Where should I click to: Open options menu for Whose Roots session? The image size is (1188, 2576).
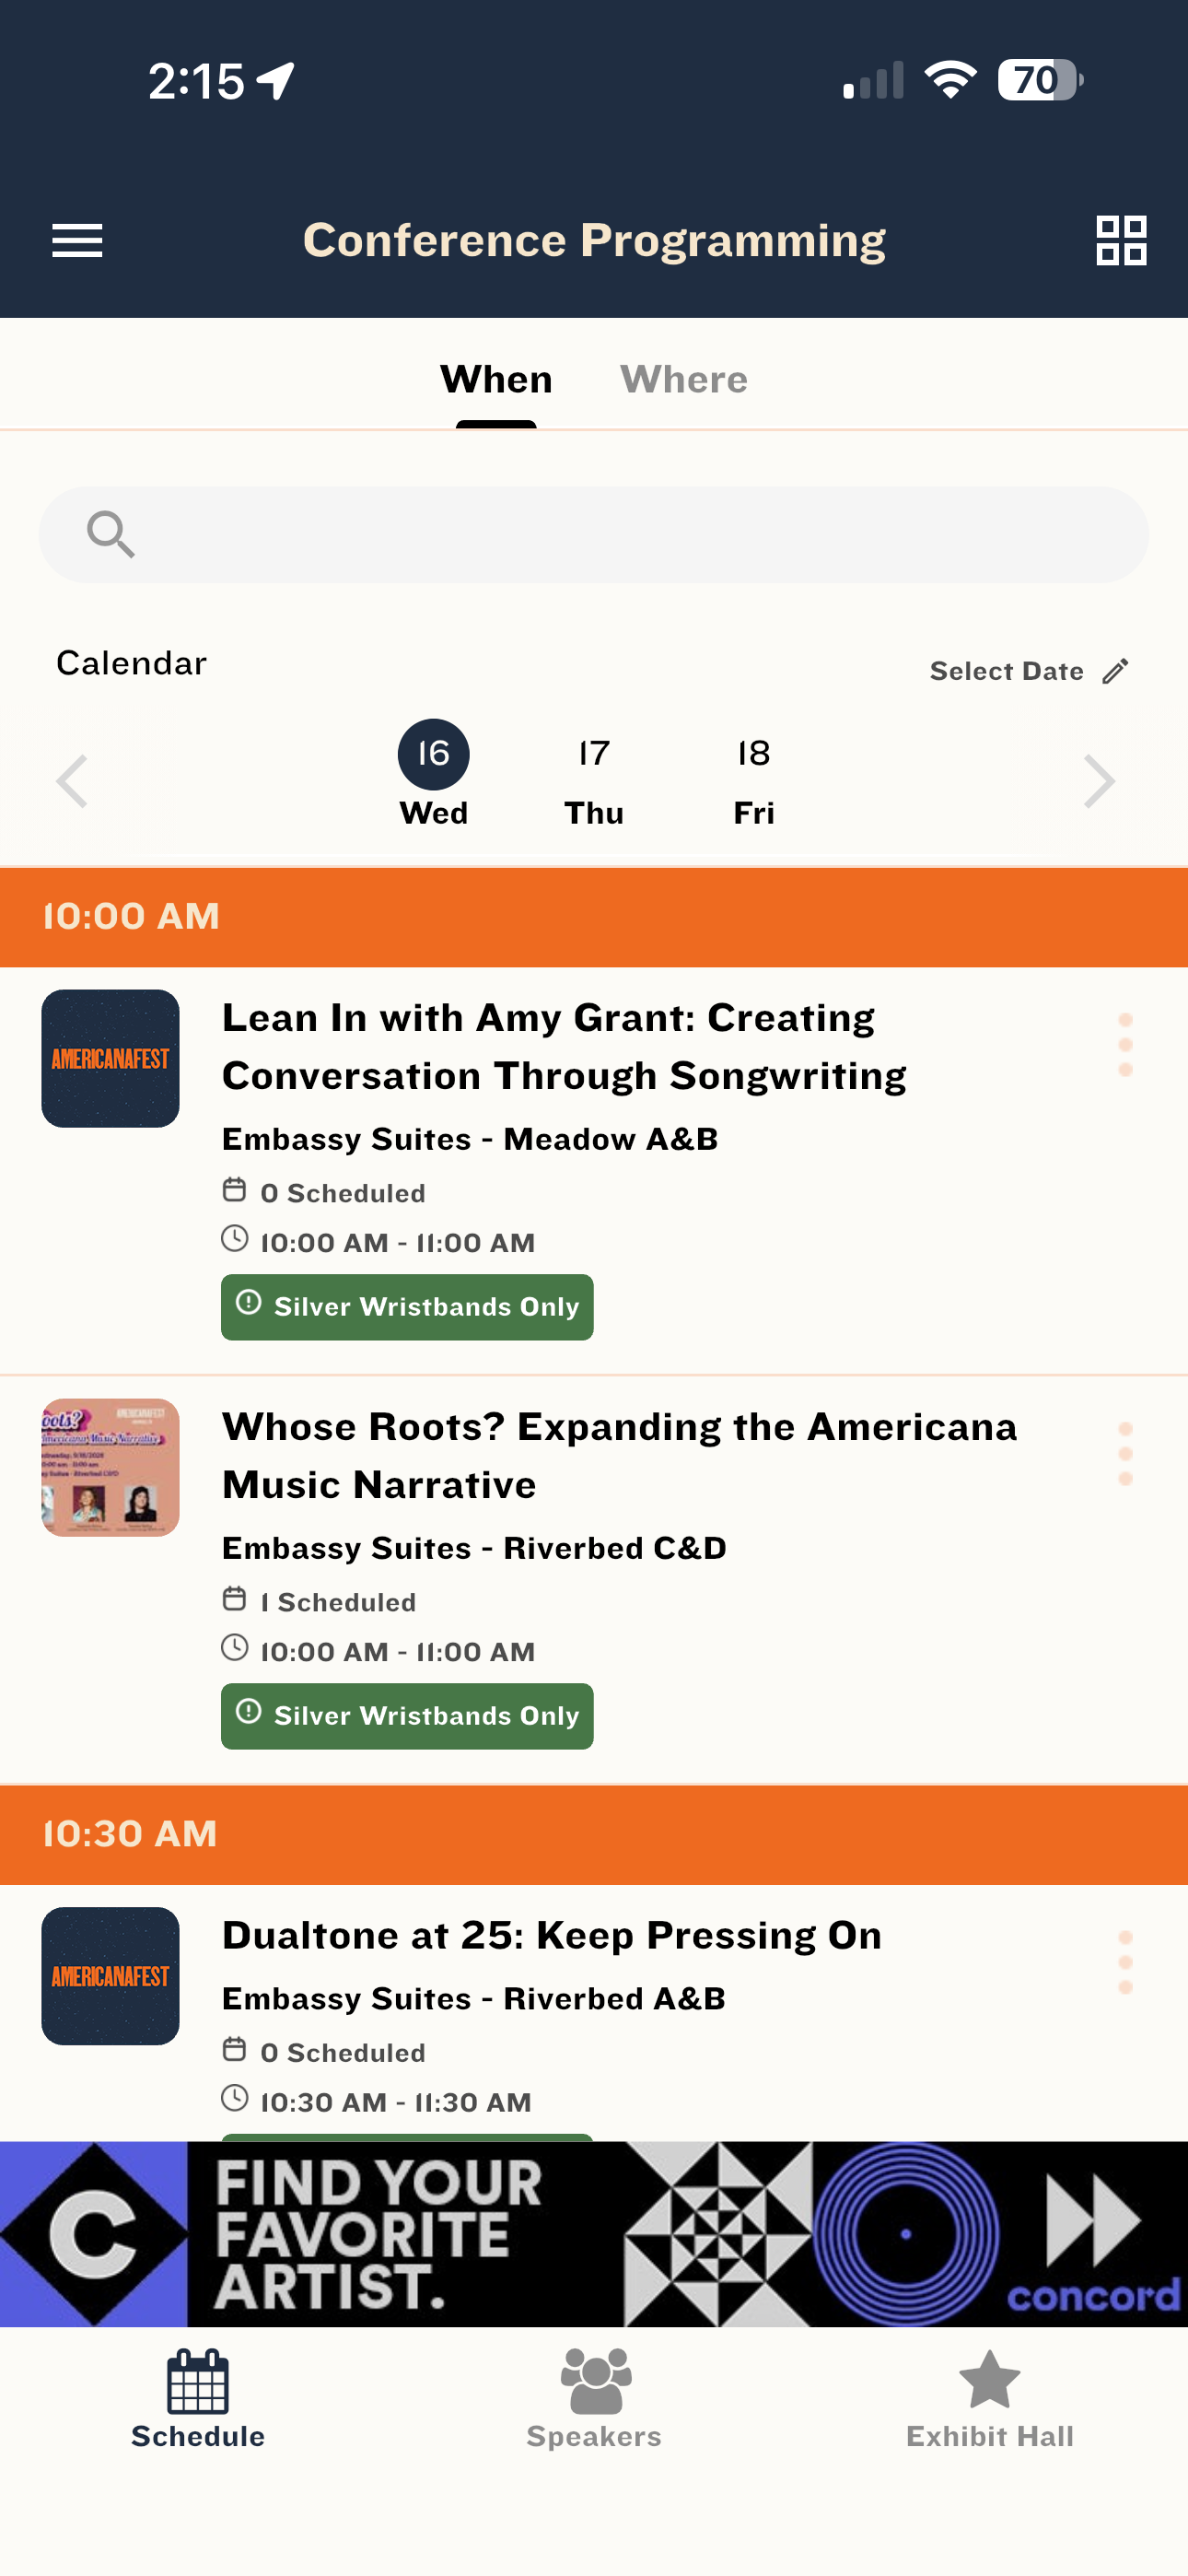[x=1125, y=1454]
